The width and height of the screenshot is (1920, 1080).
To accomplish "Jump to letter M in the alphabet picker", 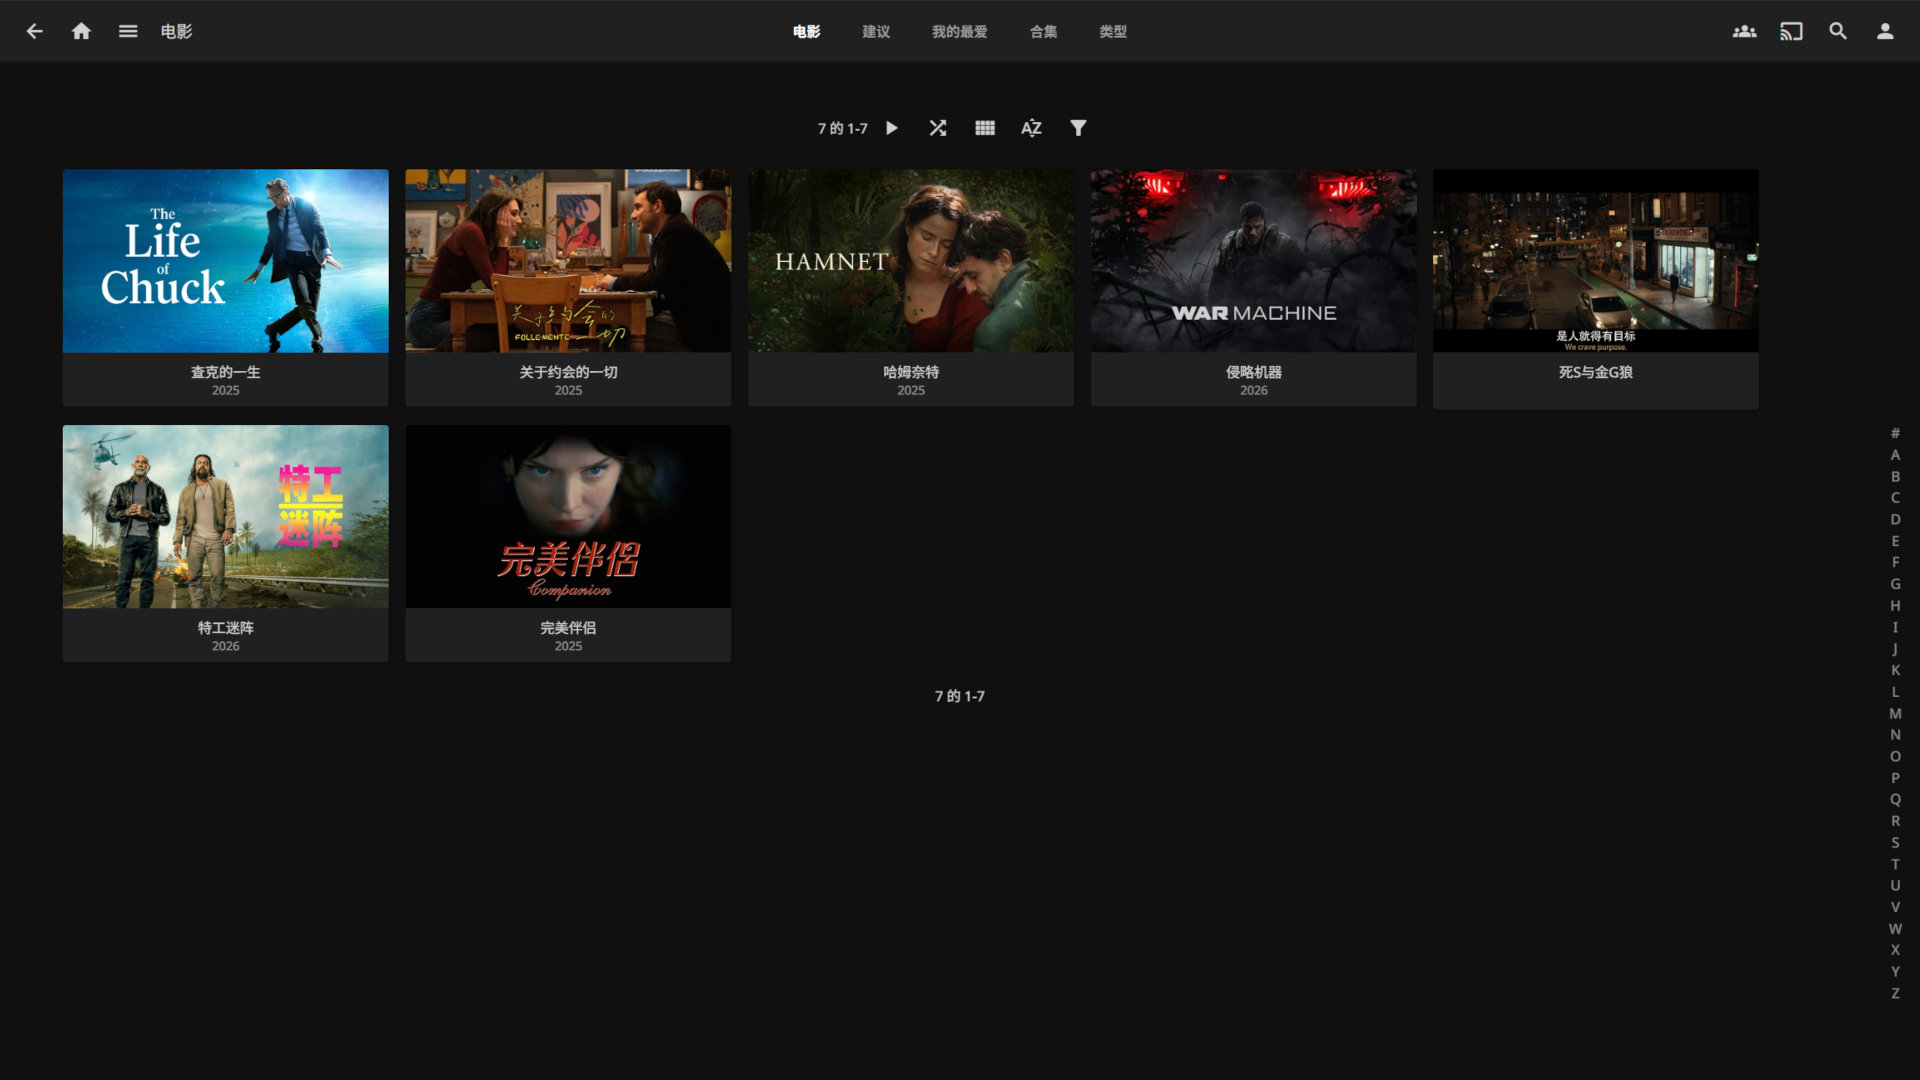I will [1895, 713].
